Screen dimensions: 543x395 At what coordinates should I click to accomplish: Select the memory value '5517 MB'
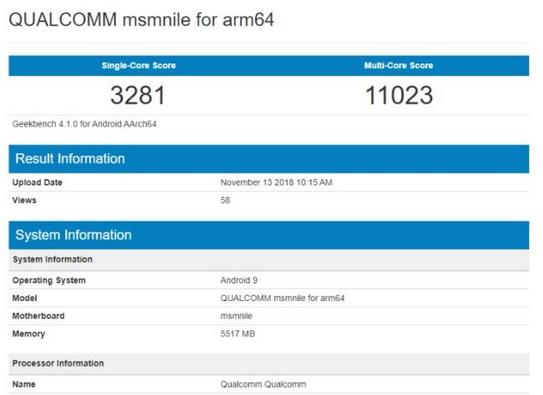tap(238, 334)
